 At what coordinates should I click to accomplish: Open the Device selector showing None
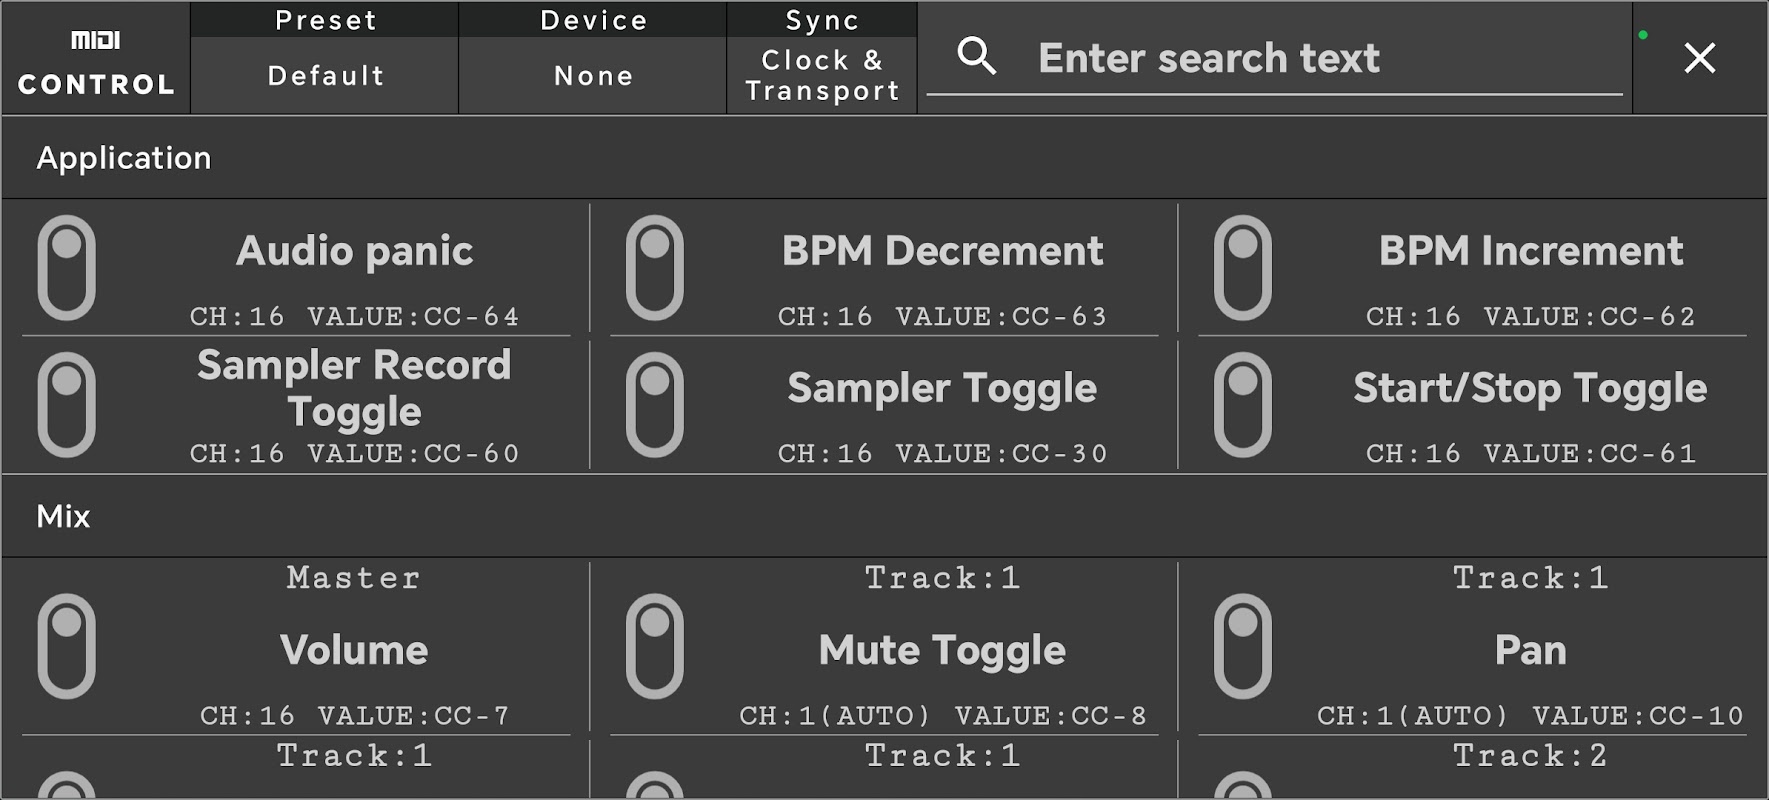[593, 75]
